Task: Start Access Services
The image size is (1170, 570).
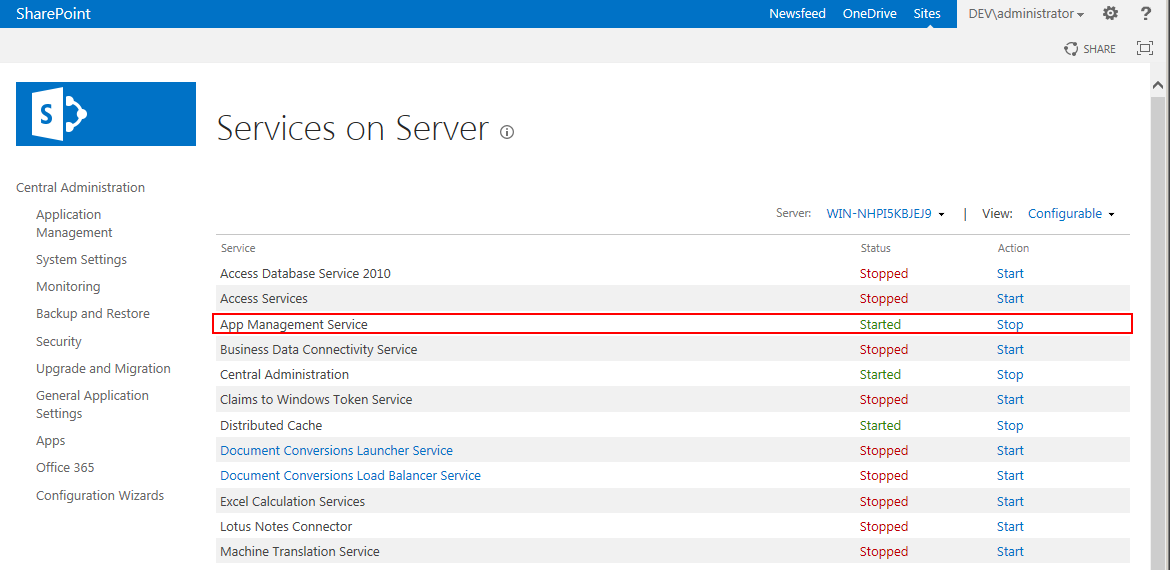Action: coord(1010,298)
